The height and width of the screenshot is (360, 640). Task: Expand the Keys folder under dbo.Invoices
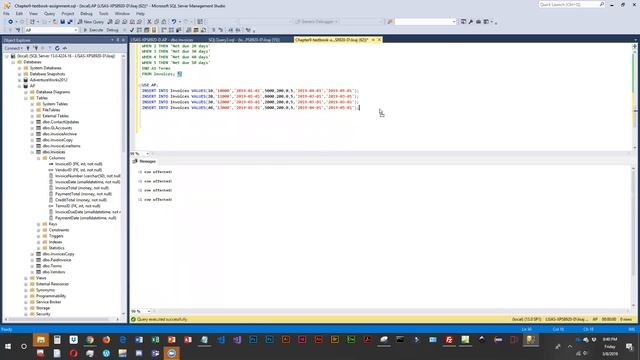pyautogui.click(x=39, y=224)
